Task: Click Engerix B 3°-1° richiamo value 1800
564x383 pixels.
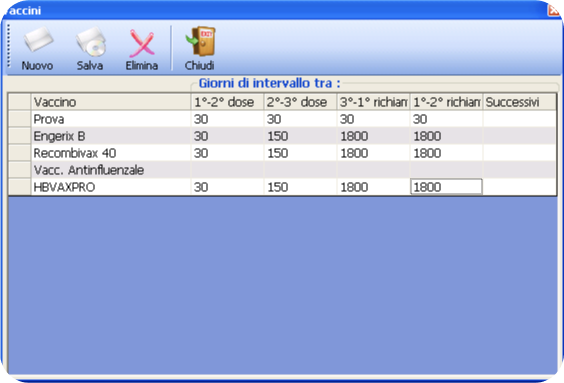Action: 373,136
